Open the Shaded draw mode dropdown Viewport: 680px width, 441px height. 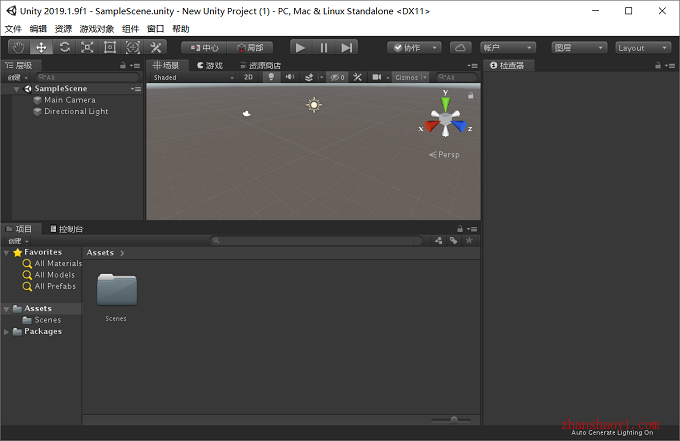tap(193, 77)
